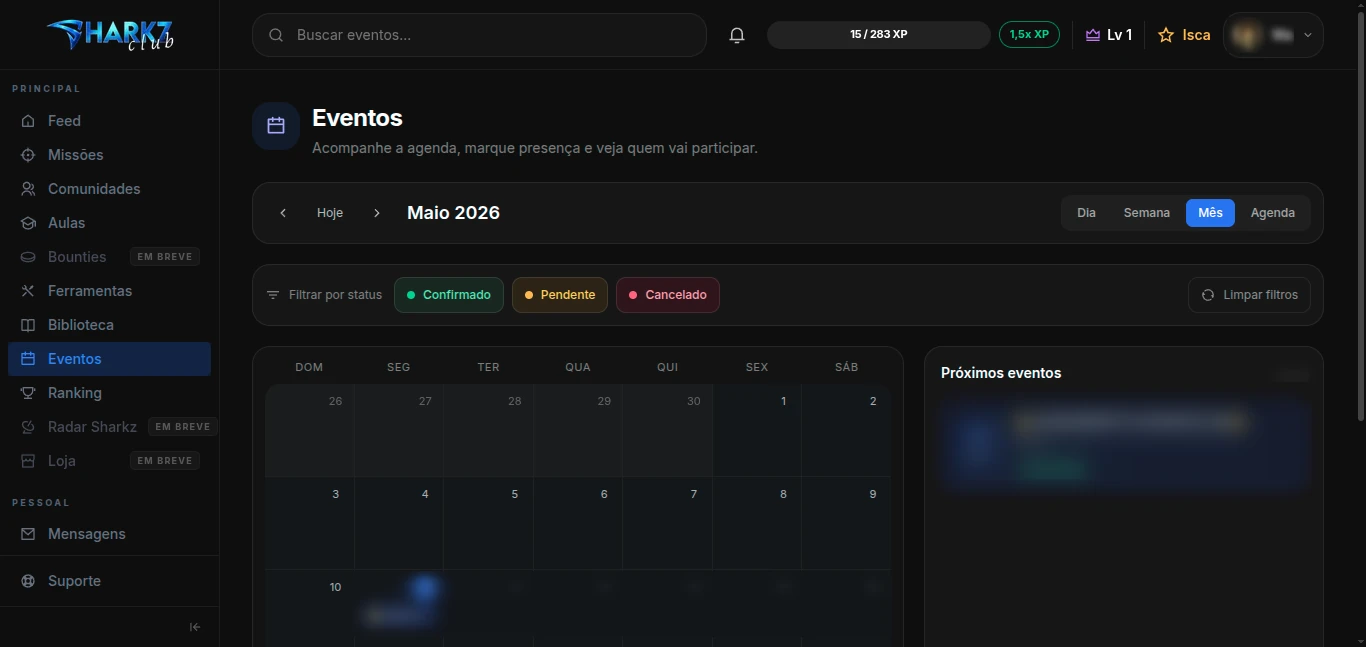Click the Ranking trophy icon
The image size is (1366, 647).
coord(28,393)
